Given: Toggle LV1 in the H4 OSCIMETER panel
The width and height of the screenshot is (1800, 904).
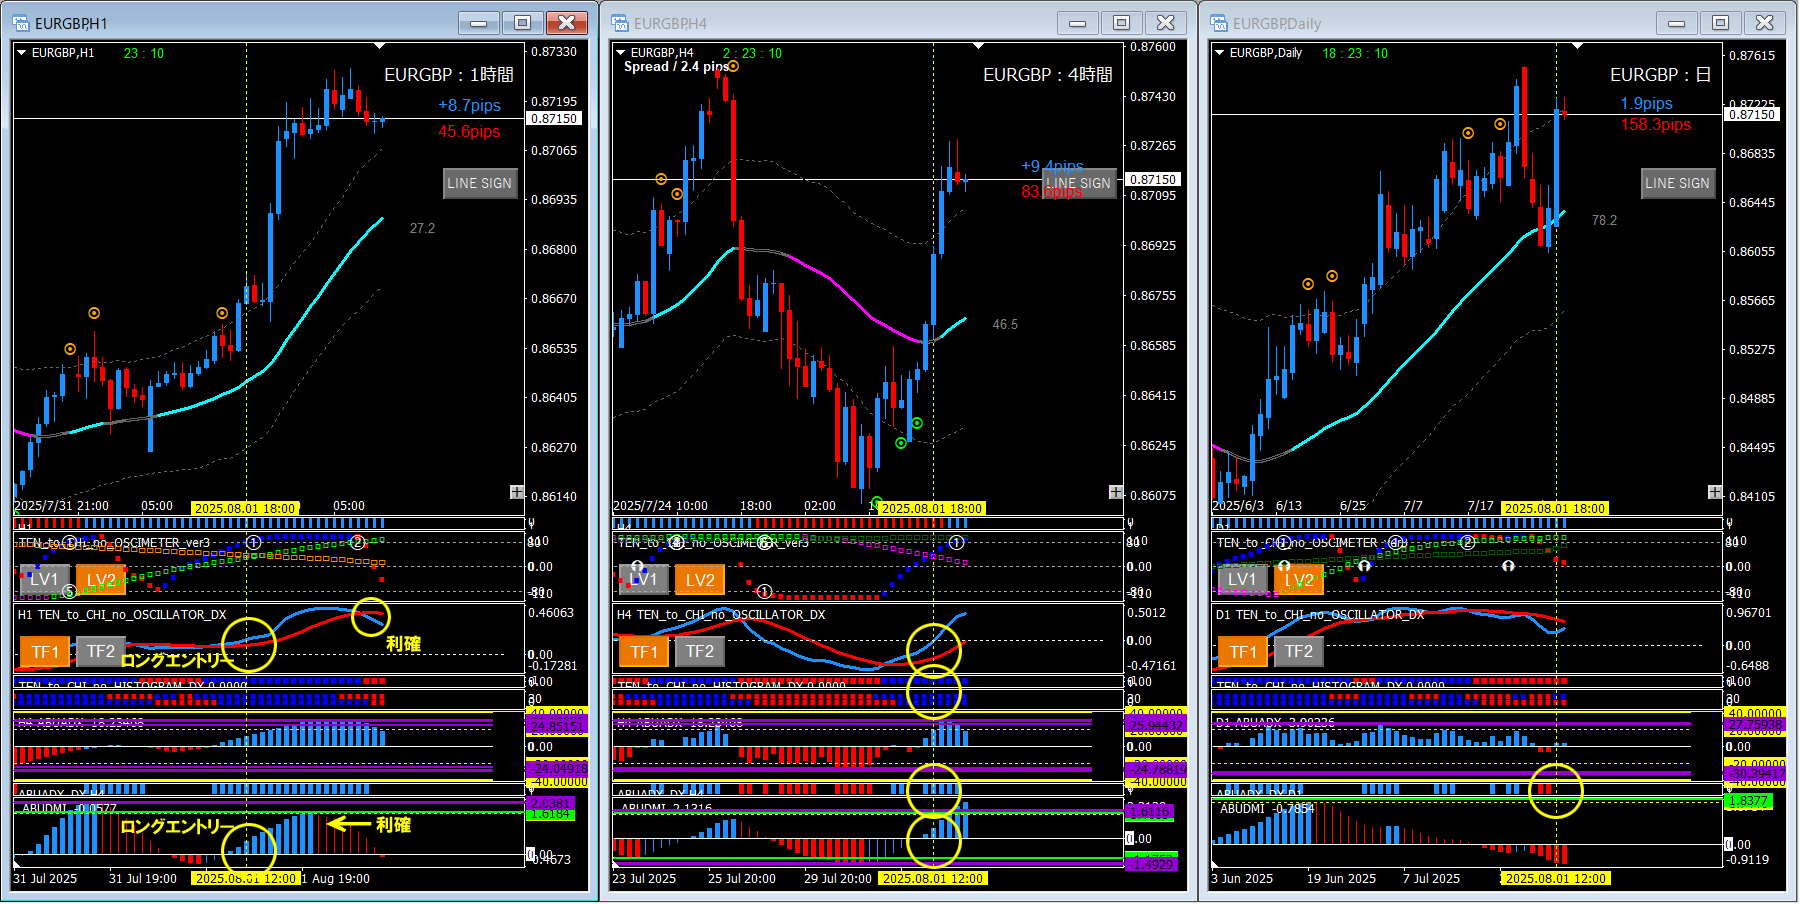Looking at the screenshot, I should point(644,580).
